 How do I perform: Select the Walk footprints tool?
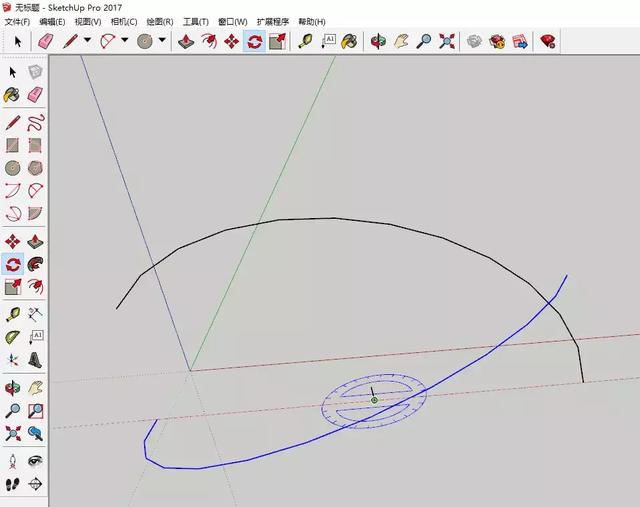[12, 484]
